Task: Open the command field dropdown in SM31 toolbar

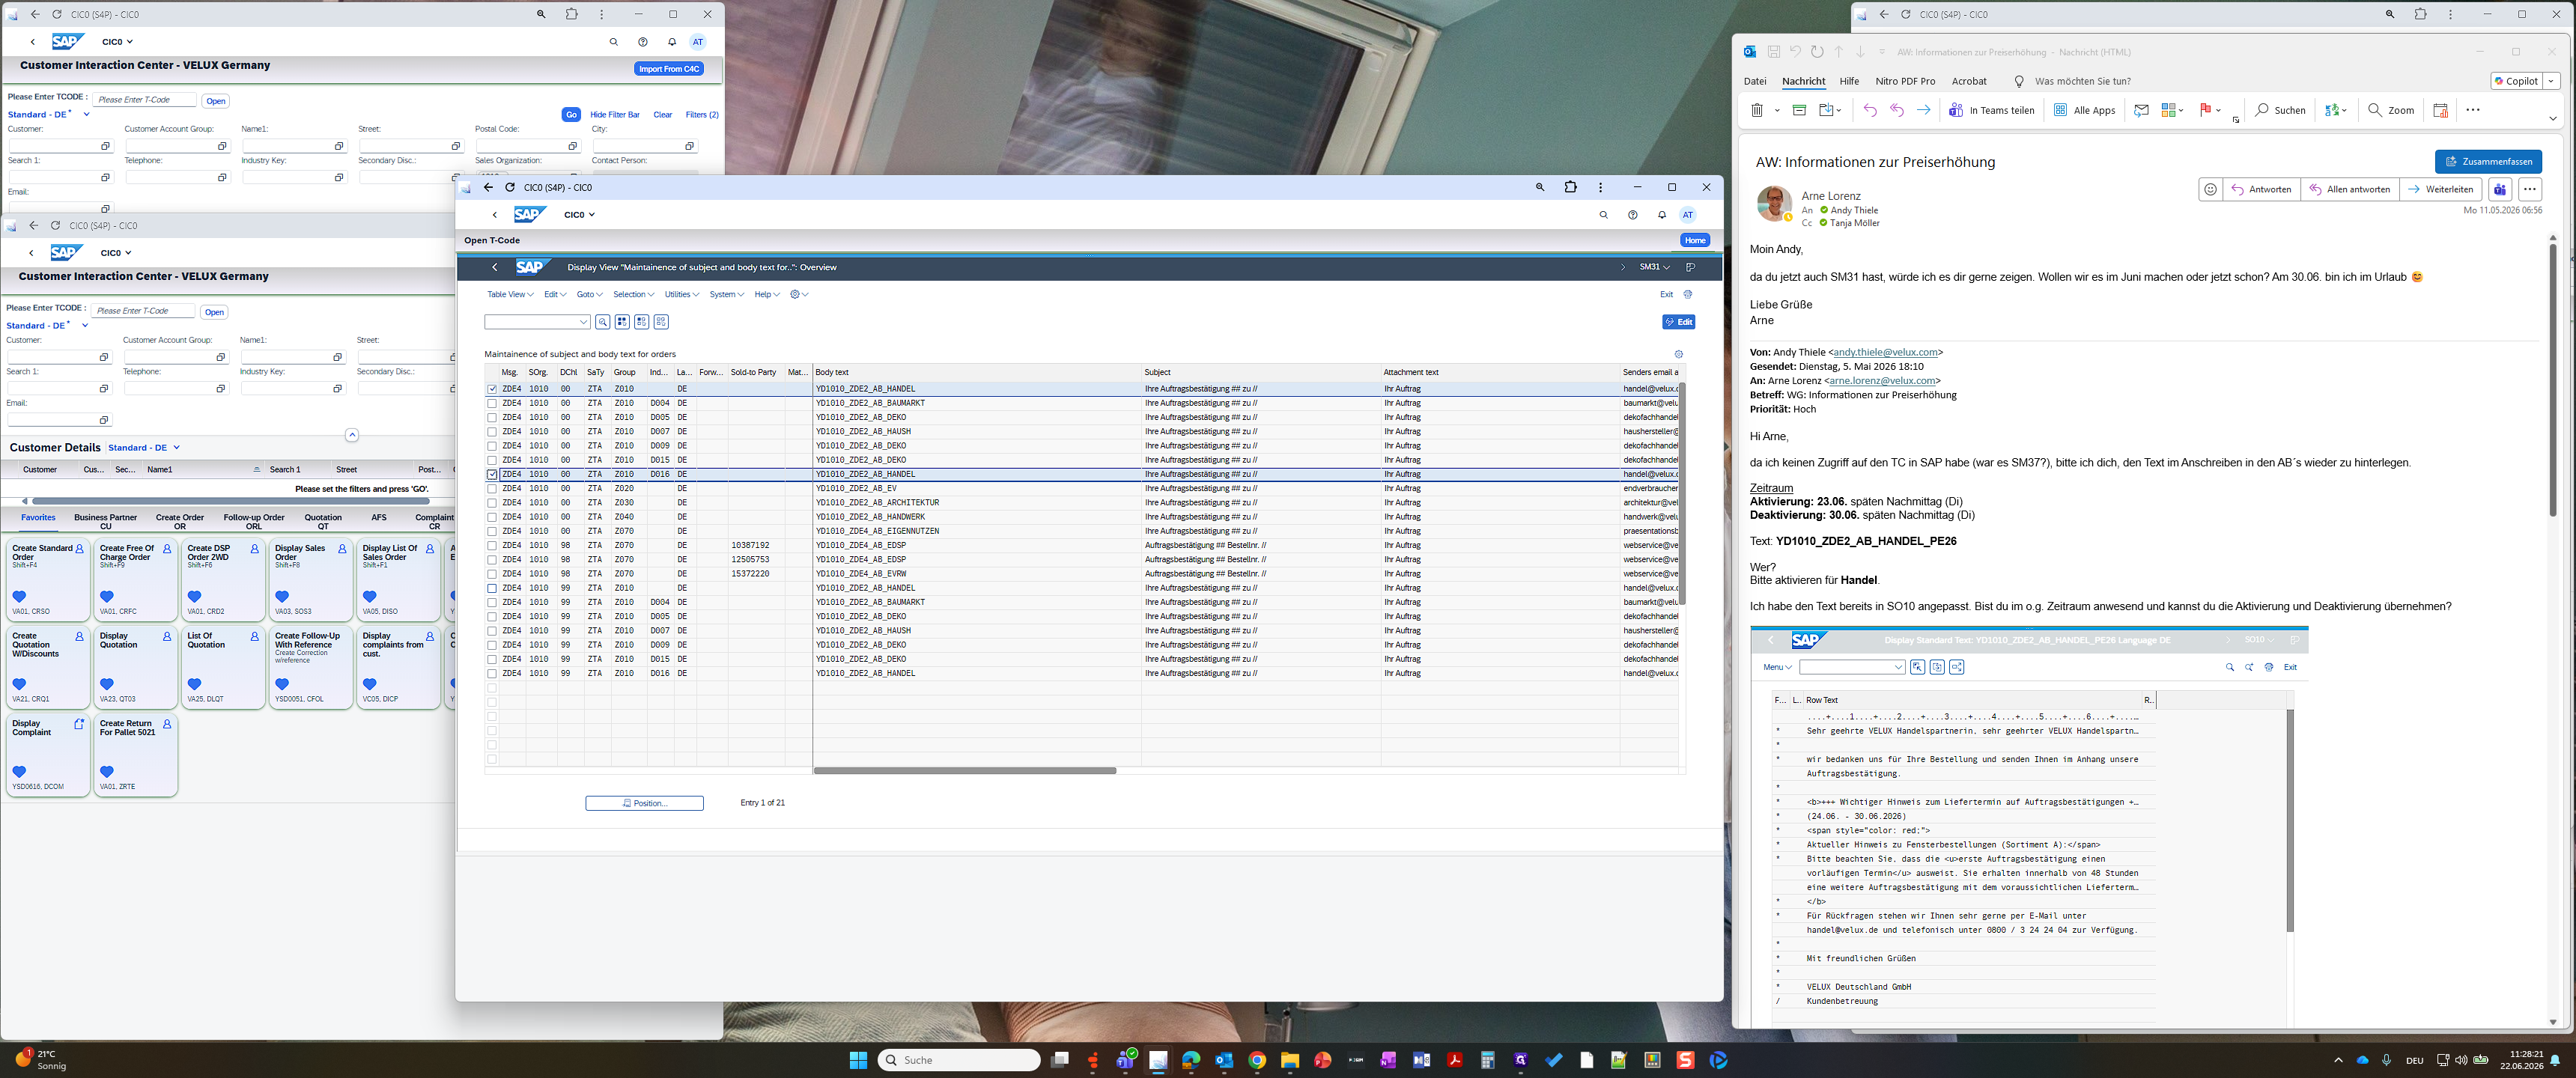Action: 583,322
